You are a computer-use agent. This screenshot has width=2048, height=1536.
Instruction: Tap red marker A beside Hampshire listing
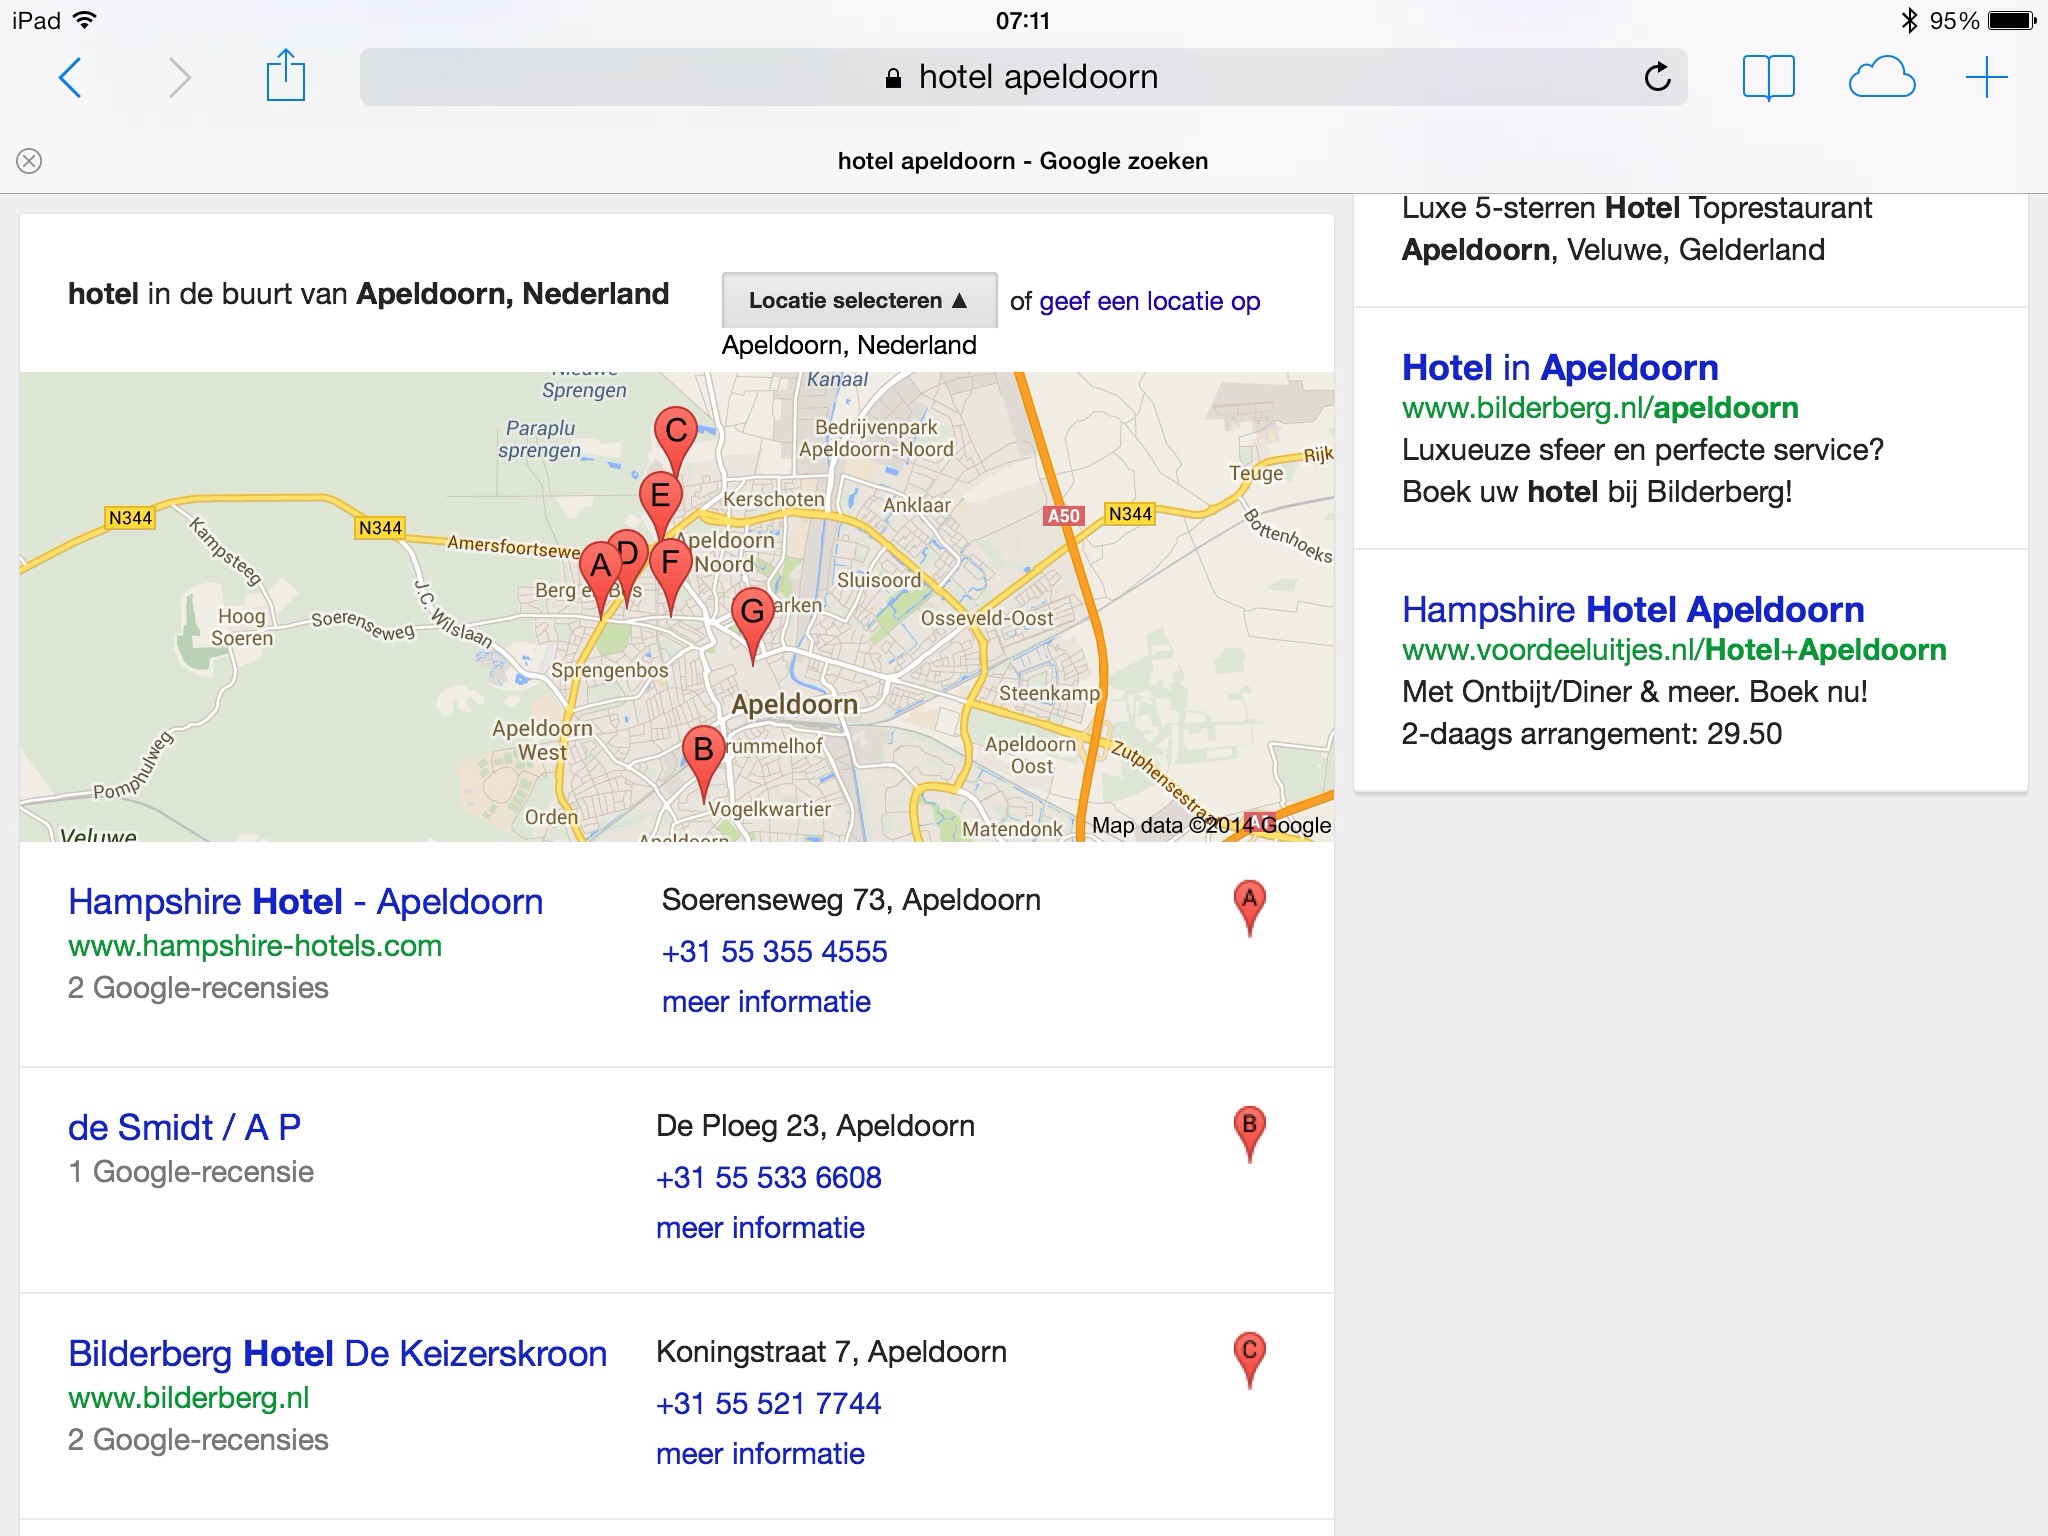[x=1248, y=905]
